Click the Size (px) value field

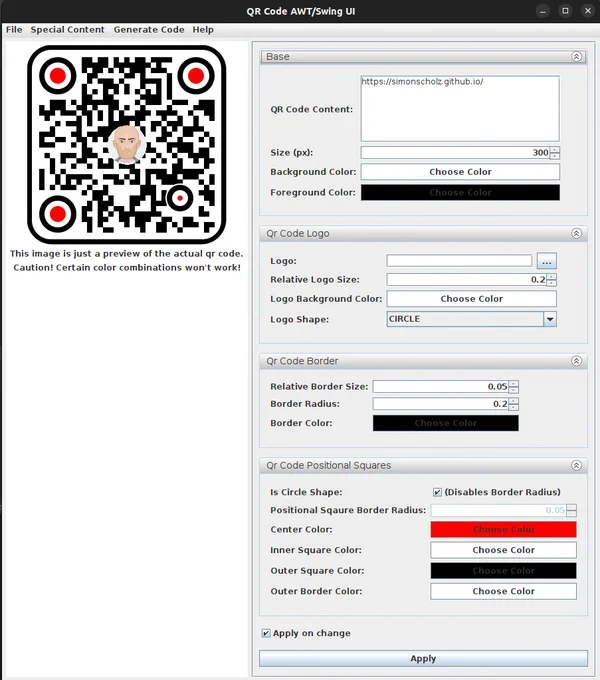(x=455, y=153)
